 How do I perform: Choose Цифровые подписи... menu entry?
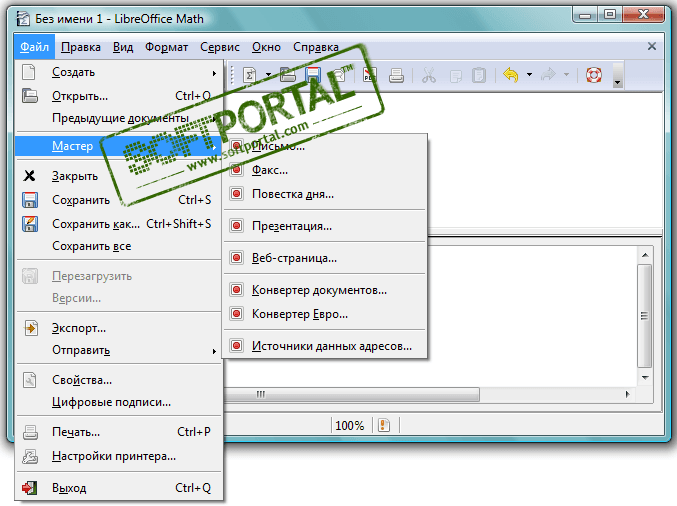pos(119,402)
